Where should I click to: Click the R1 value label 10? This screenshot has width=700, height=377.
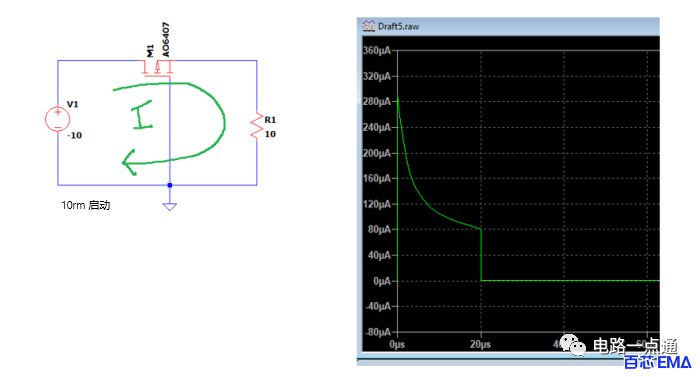[x=270, y=134]
